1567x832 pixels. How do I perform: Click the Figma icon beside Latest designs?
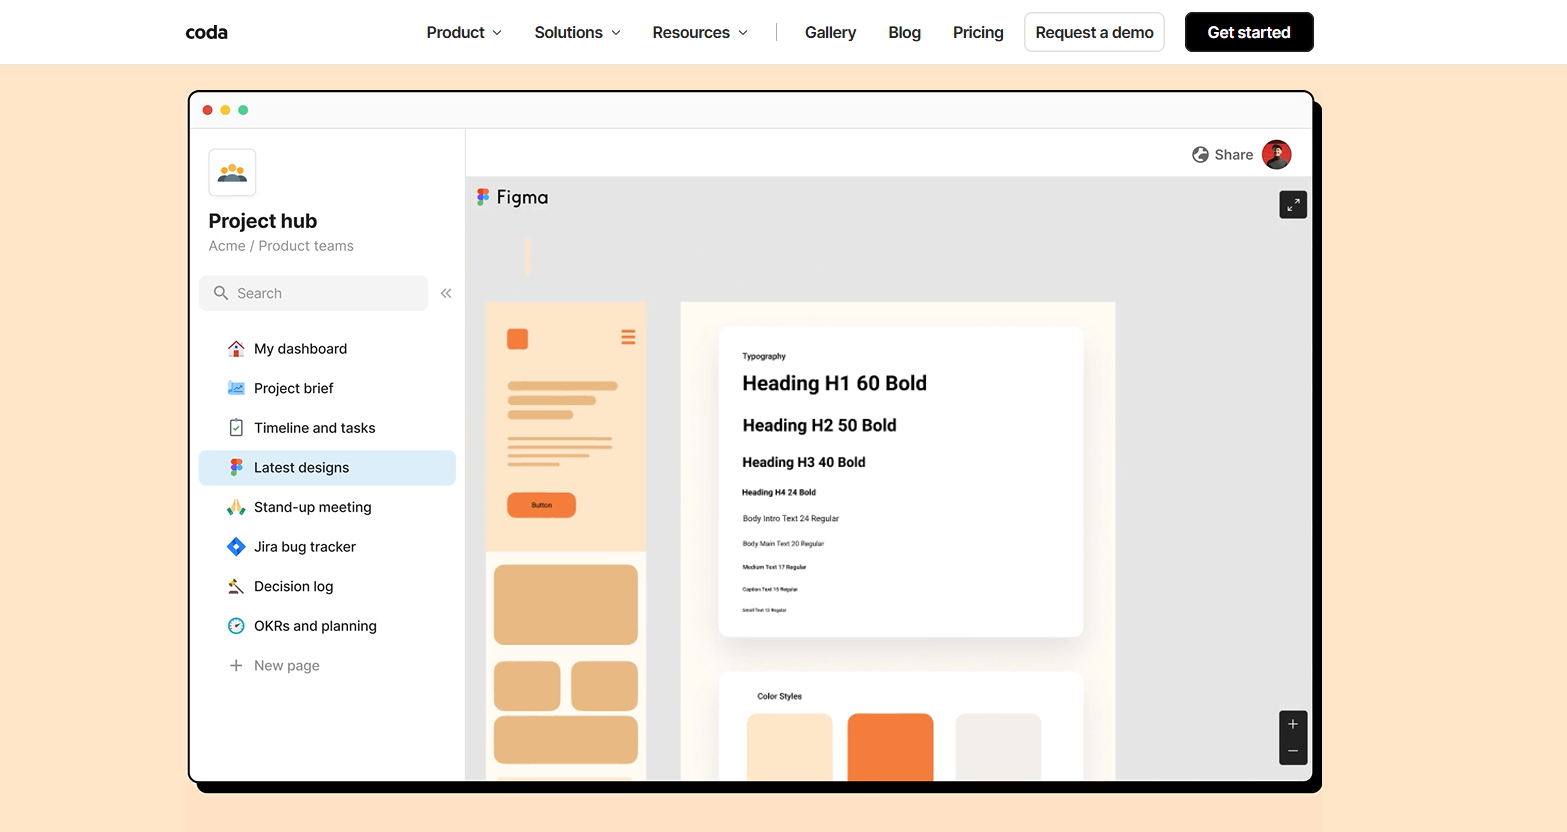pos(236,467)
